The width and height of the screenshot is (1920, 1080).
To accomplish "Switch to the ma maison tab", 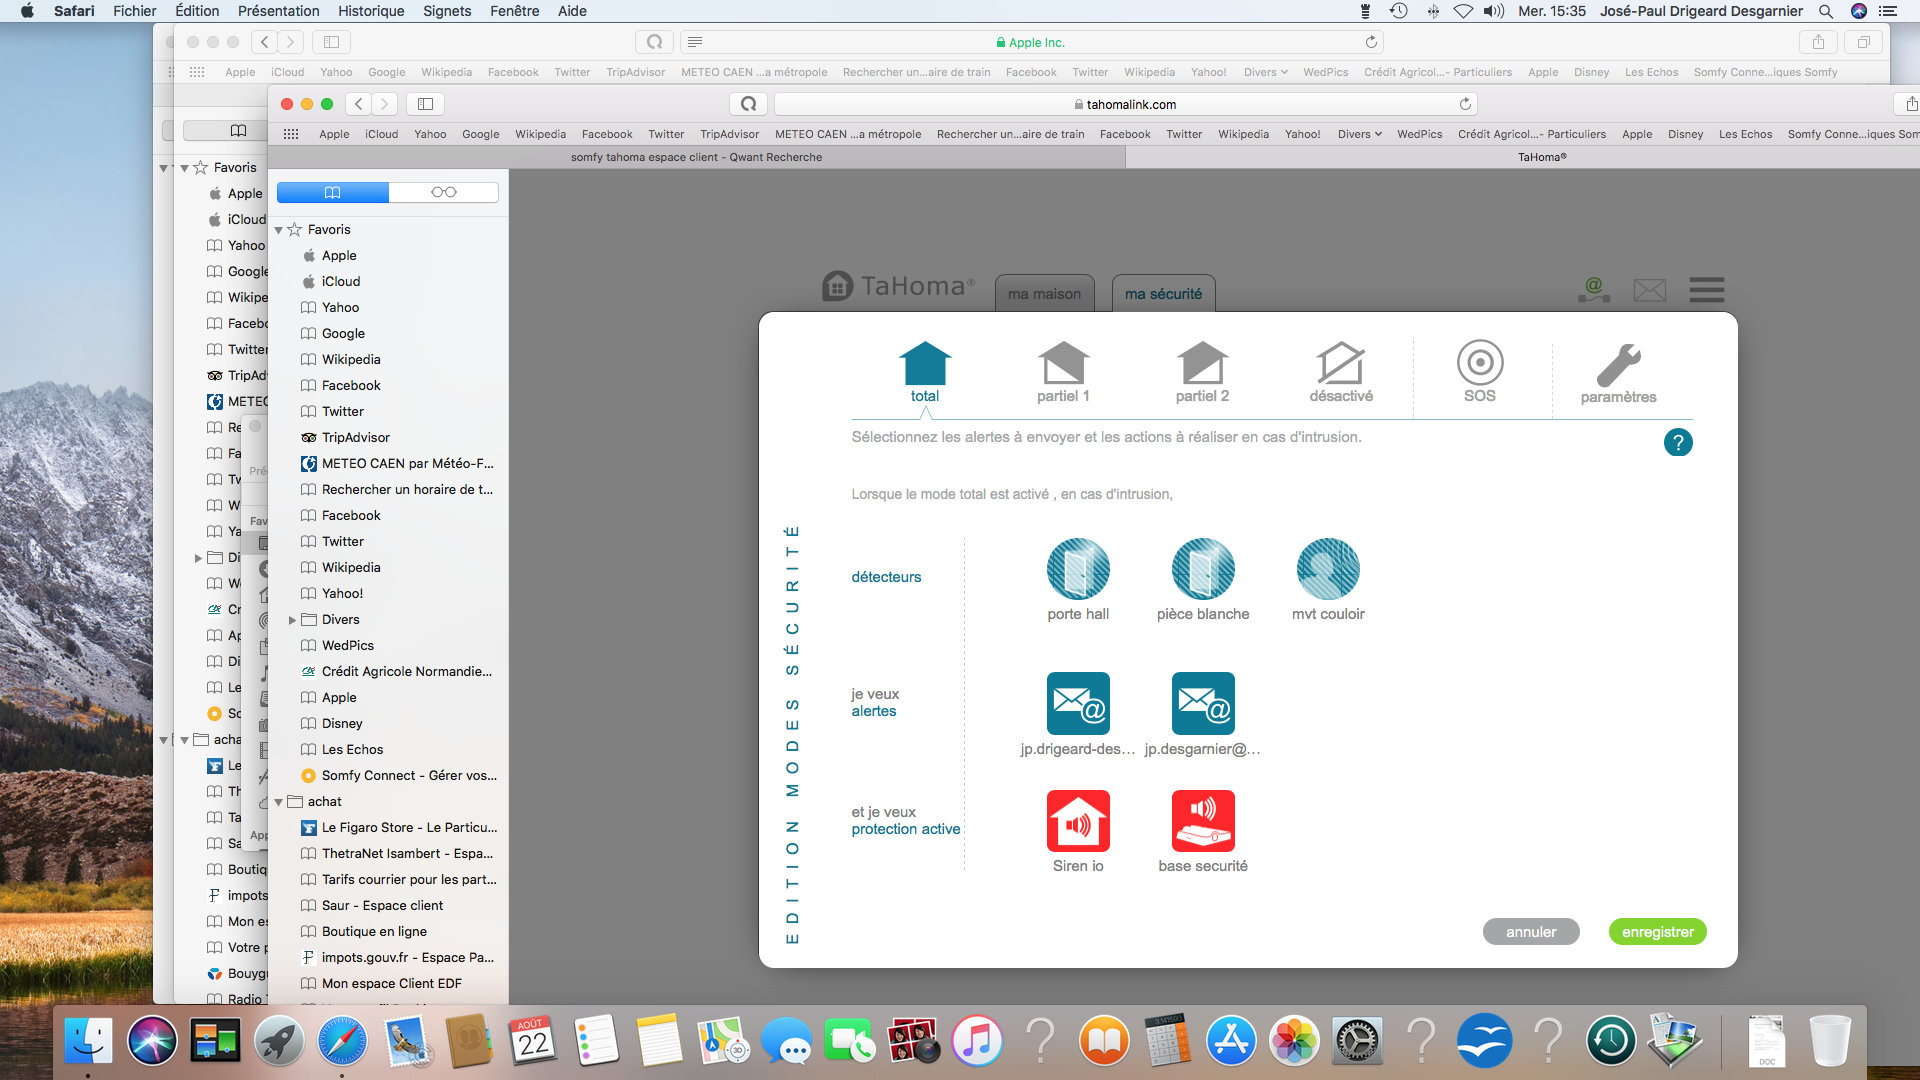I will (1044, 294).
